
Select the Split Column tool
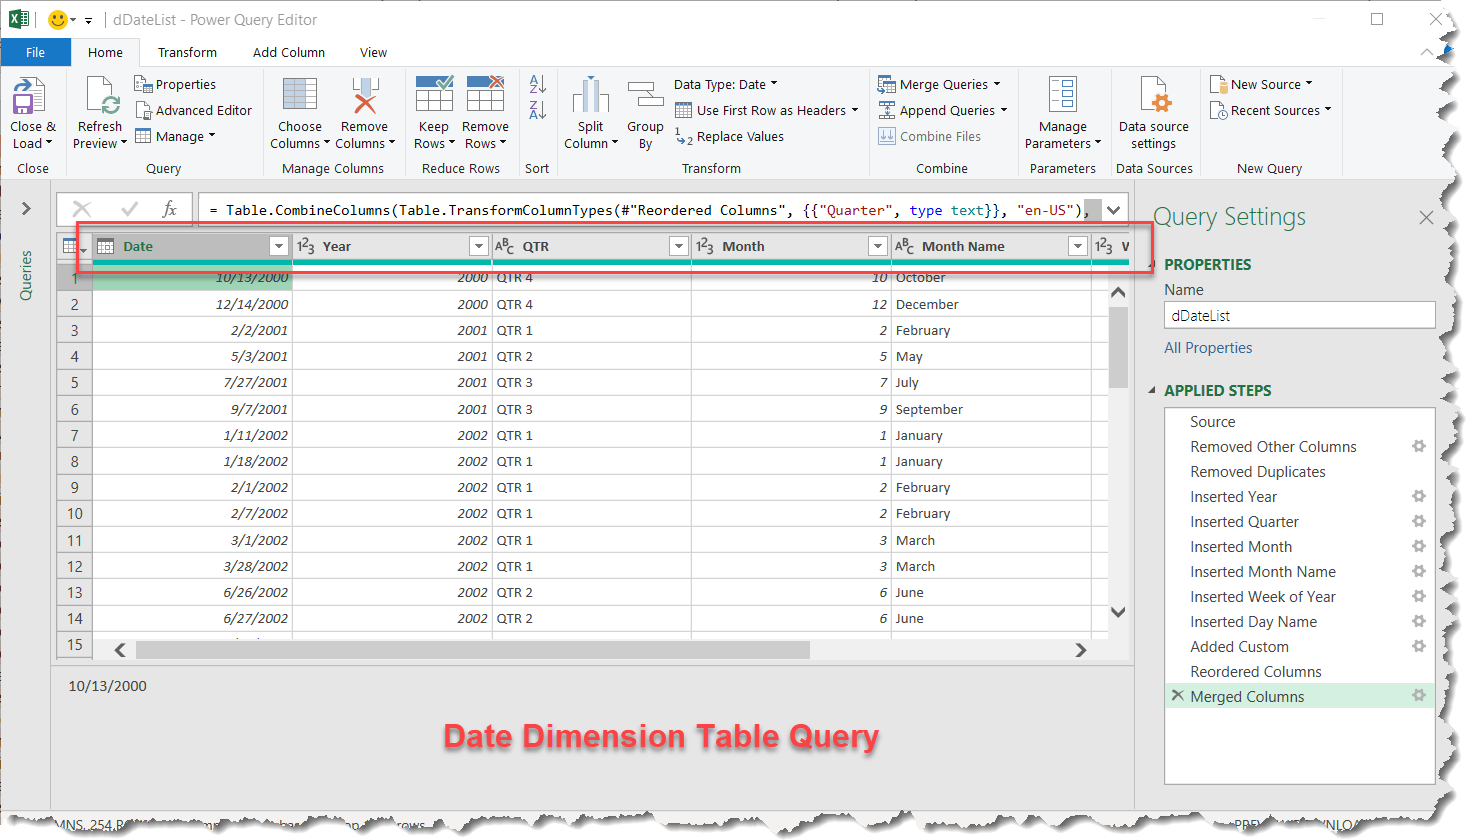tap(590, 112)
